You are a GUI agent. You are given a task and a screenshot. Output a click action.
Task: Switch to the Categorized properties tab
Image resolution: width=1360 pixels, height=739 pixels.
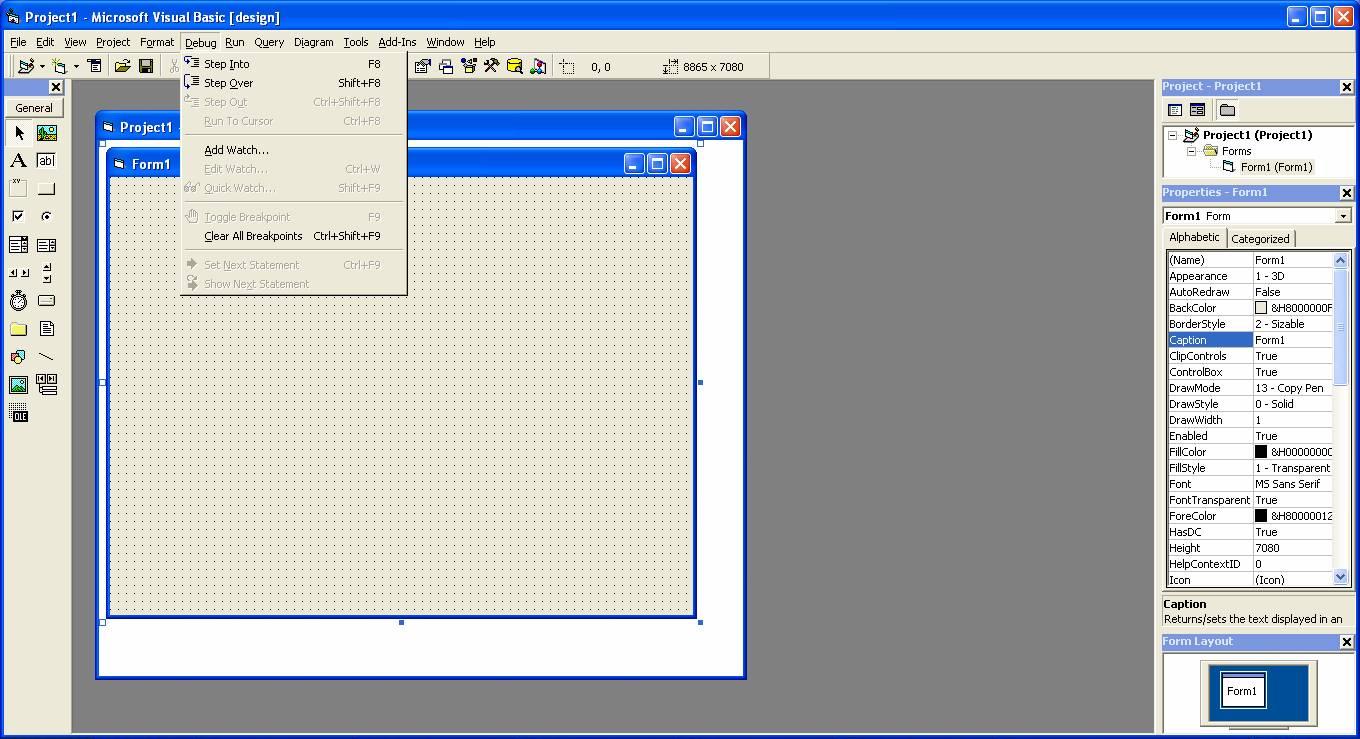pos(1259,238)
